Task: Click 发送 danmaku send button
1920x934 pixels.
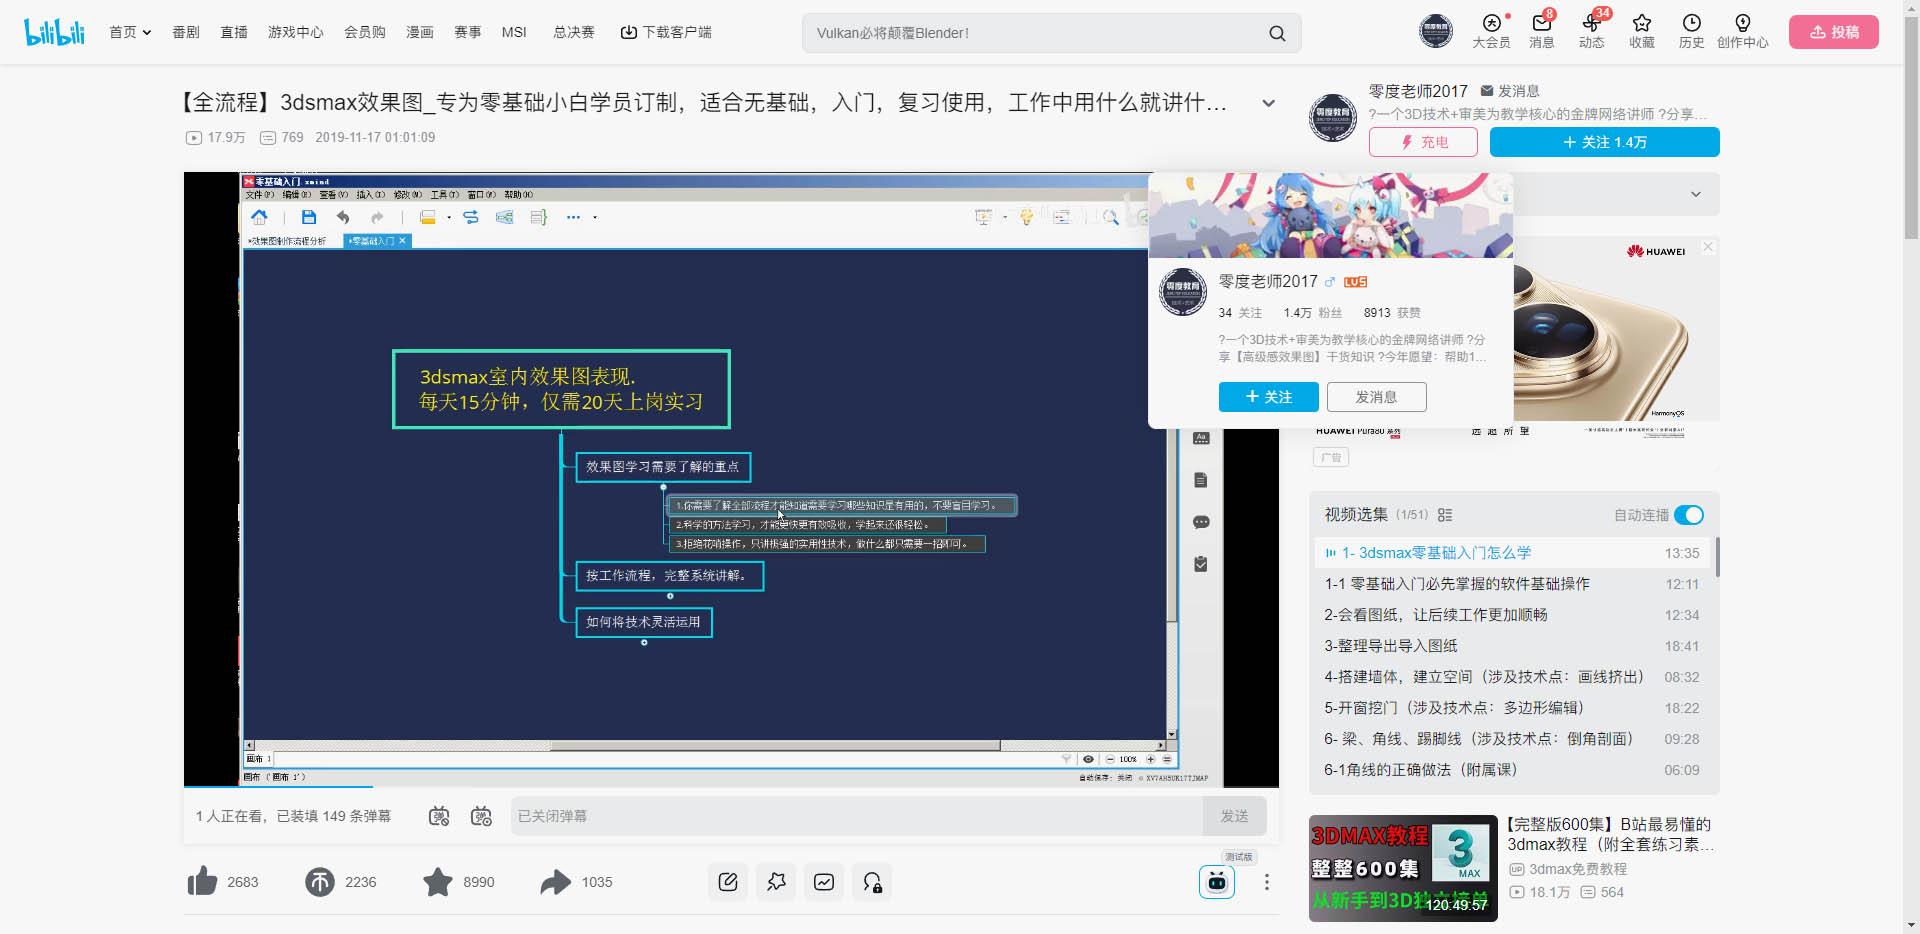Action: tap(1234, 816)
